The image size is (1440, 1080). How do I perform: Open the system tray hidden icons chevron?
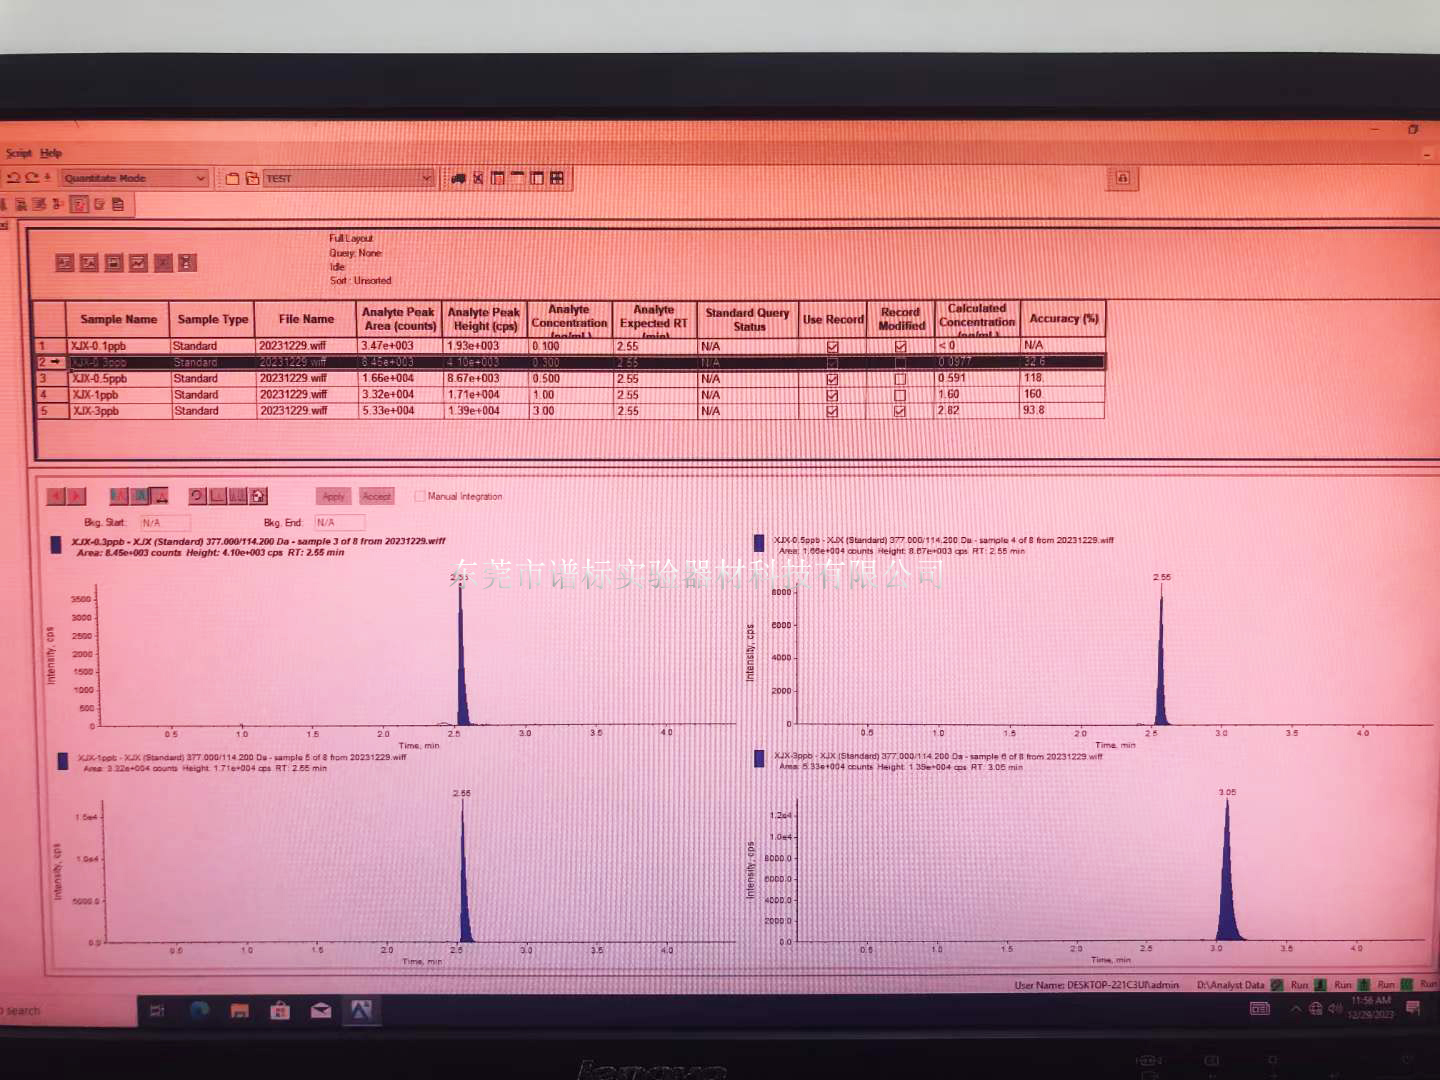pos(1295,1009)
